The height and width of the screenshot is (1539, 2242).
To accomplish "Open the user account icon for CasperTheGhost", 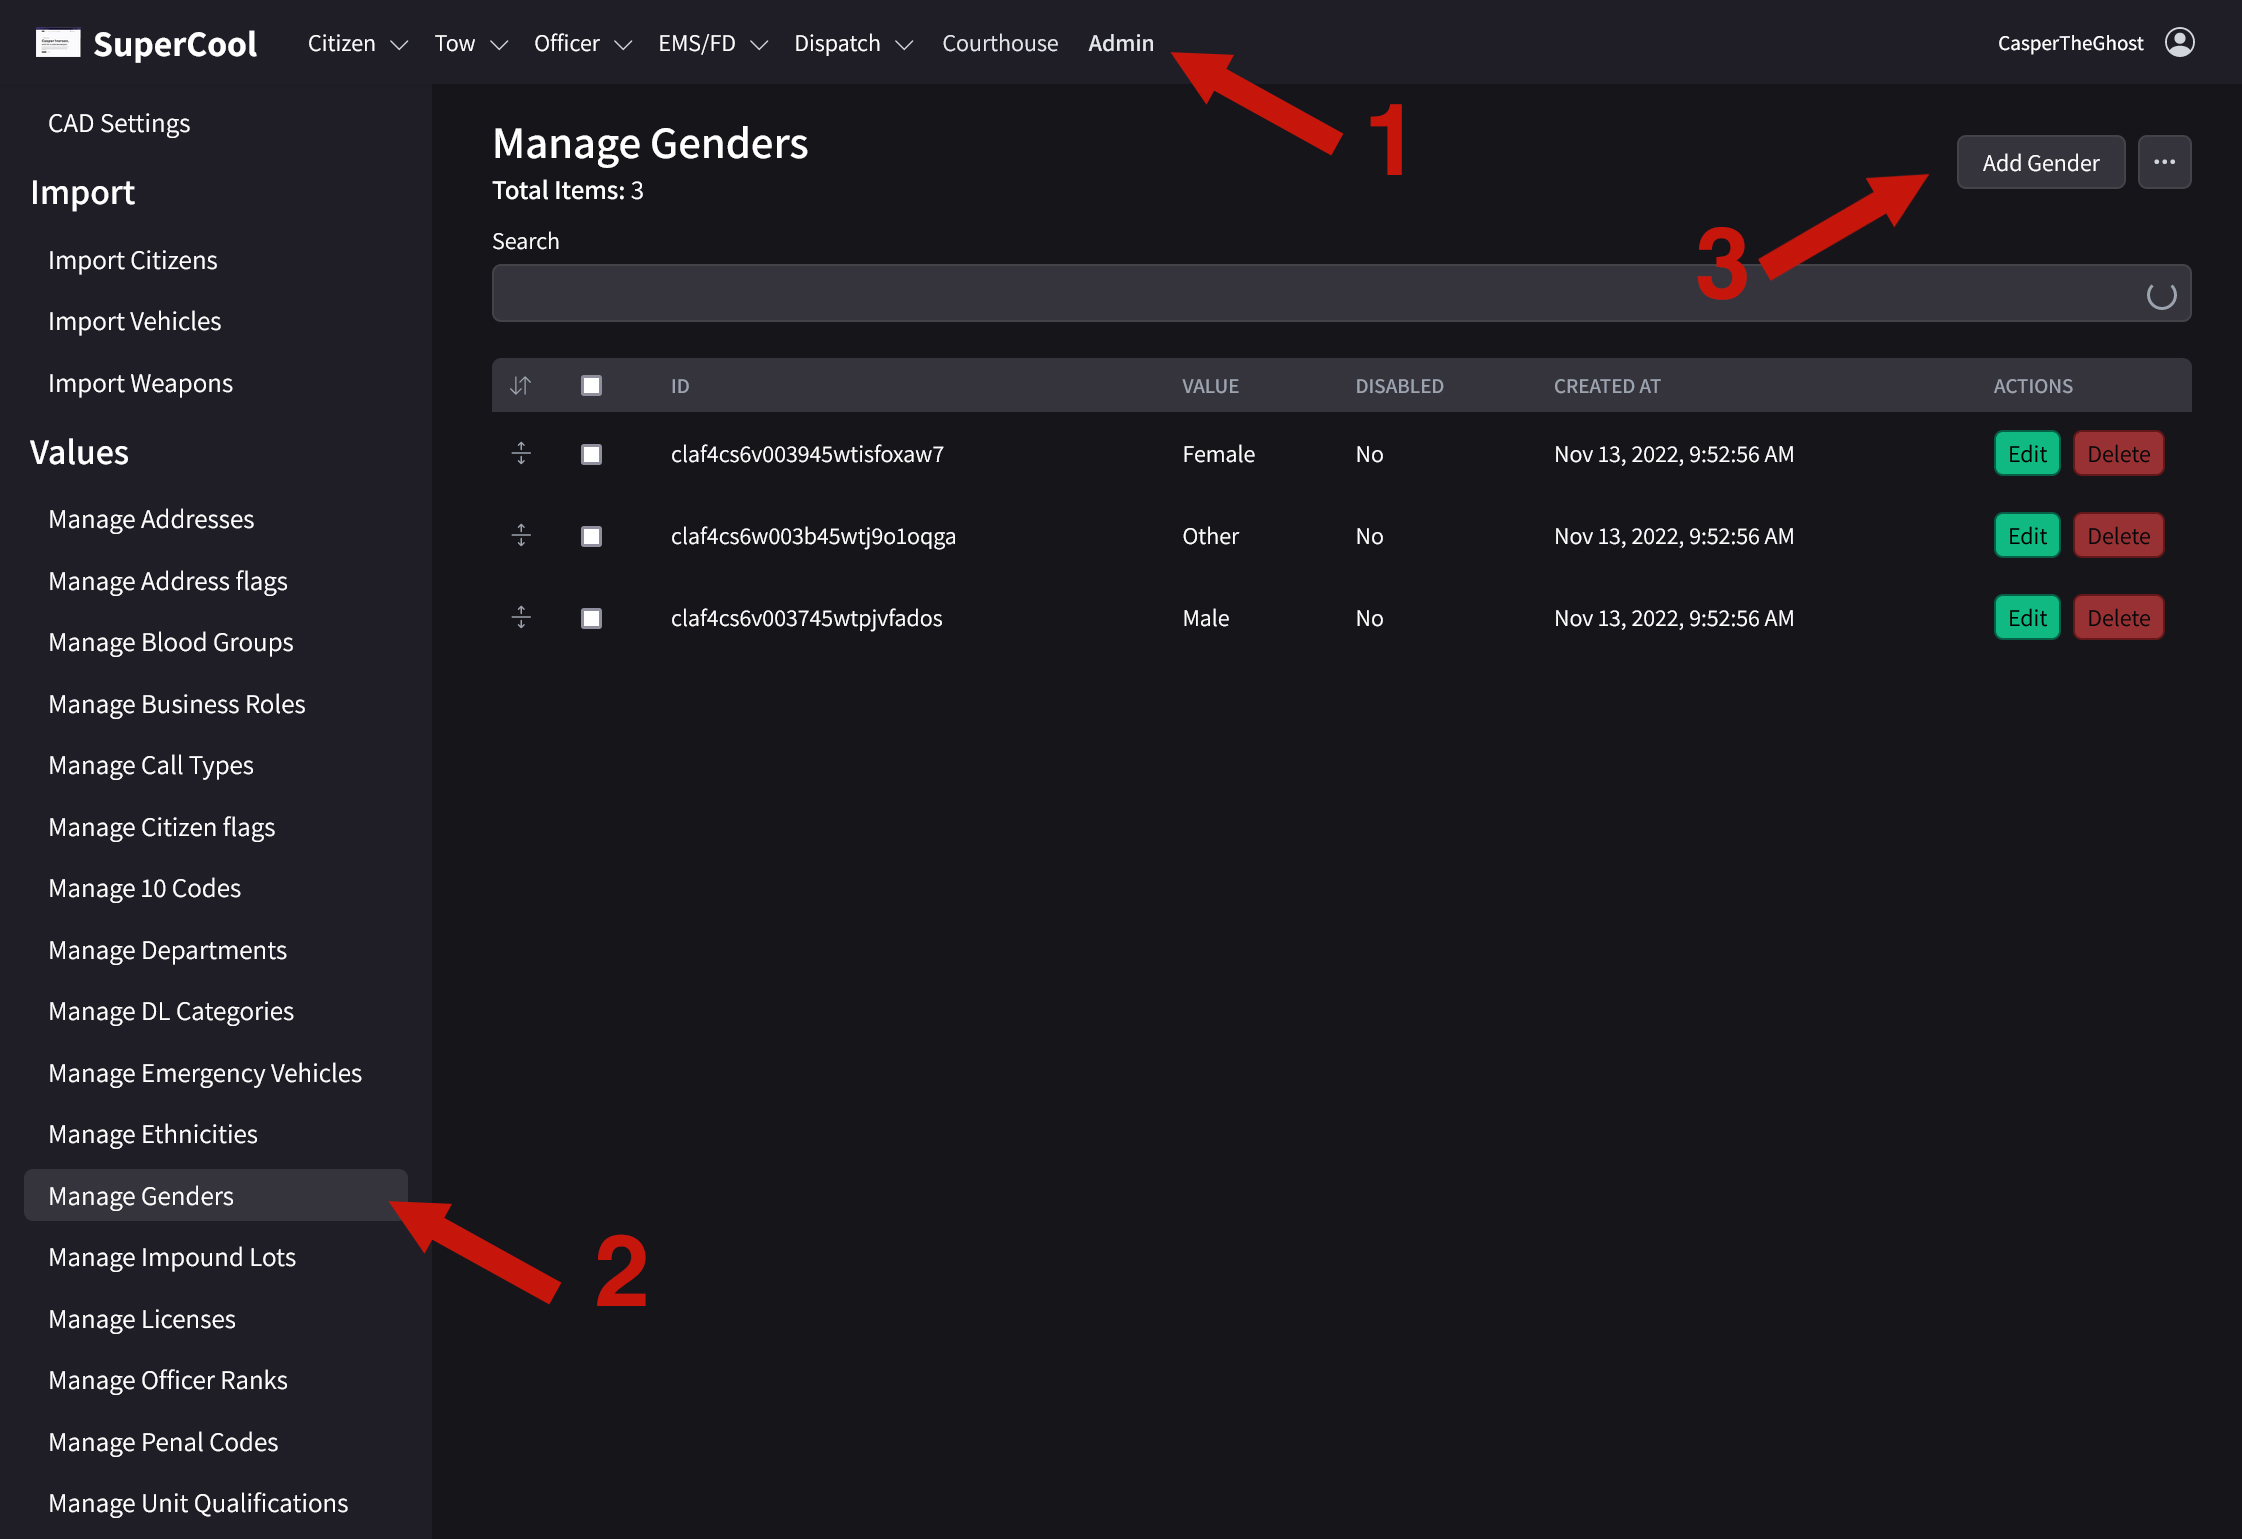I will click(2180, 42).
